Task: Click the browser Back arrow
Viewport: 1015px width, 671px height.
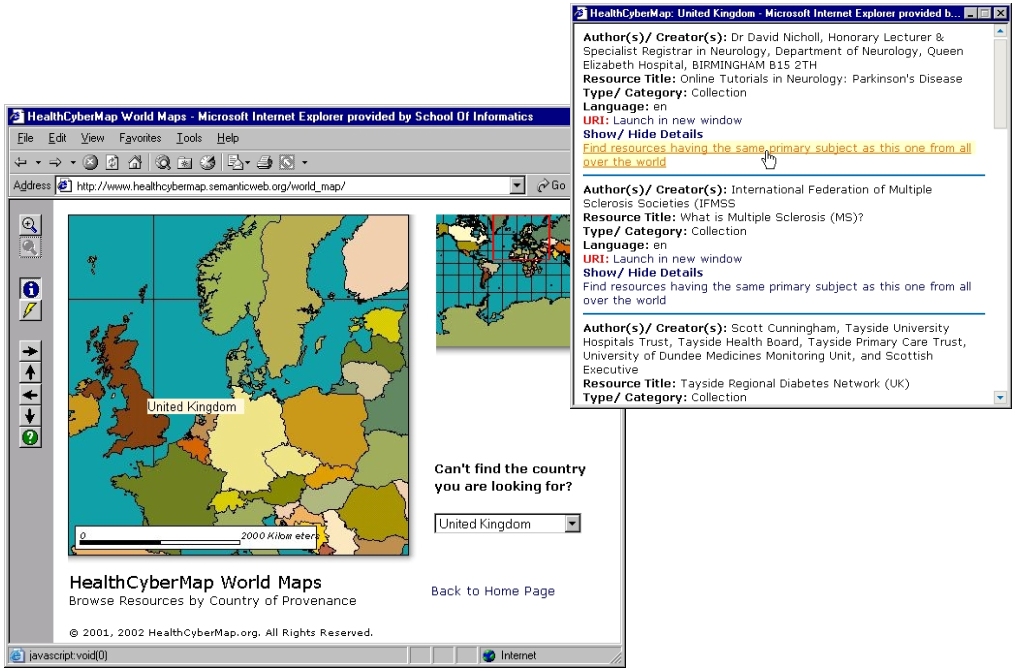Action: point(21,162)
